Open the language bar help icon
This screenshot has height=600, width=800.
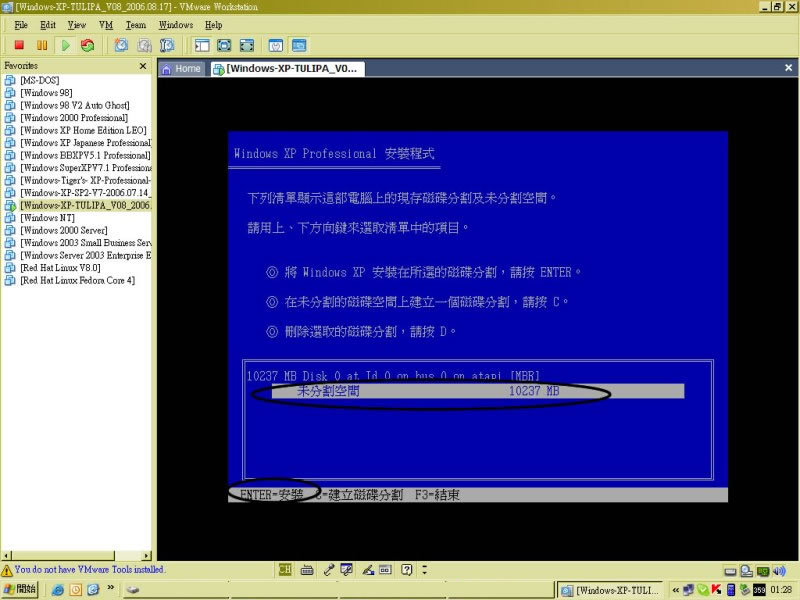click(406, 569)
